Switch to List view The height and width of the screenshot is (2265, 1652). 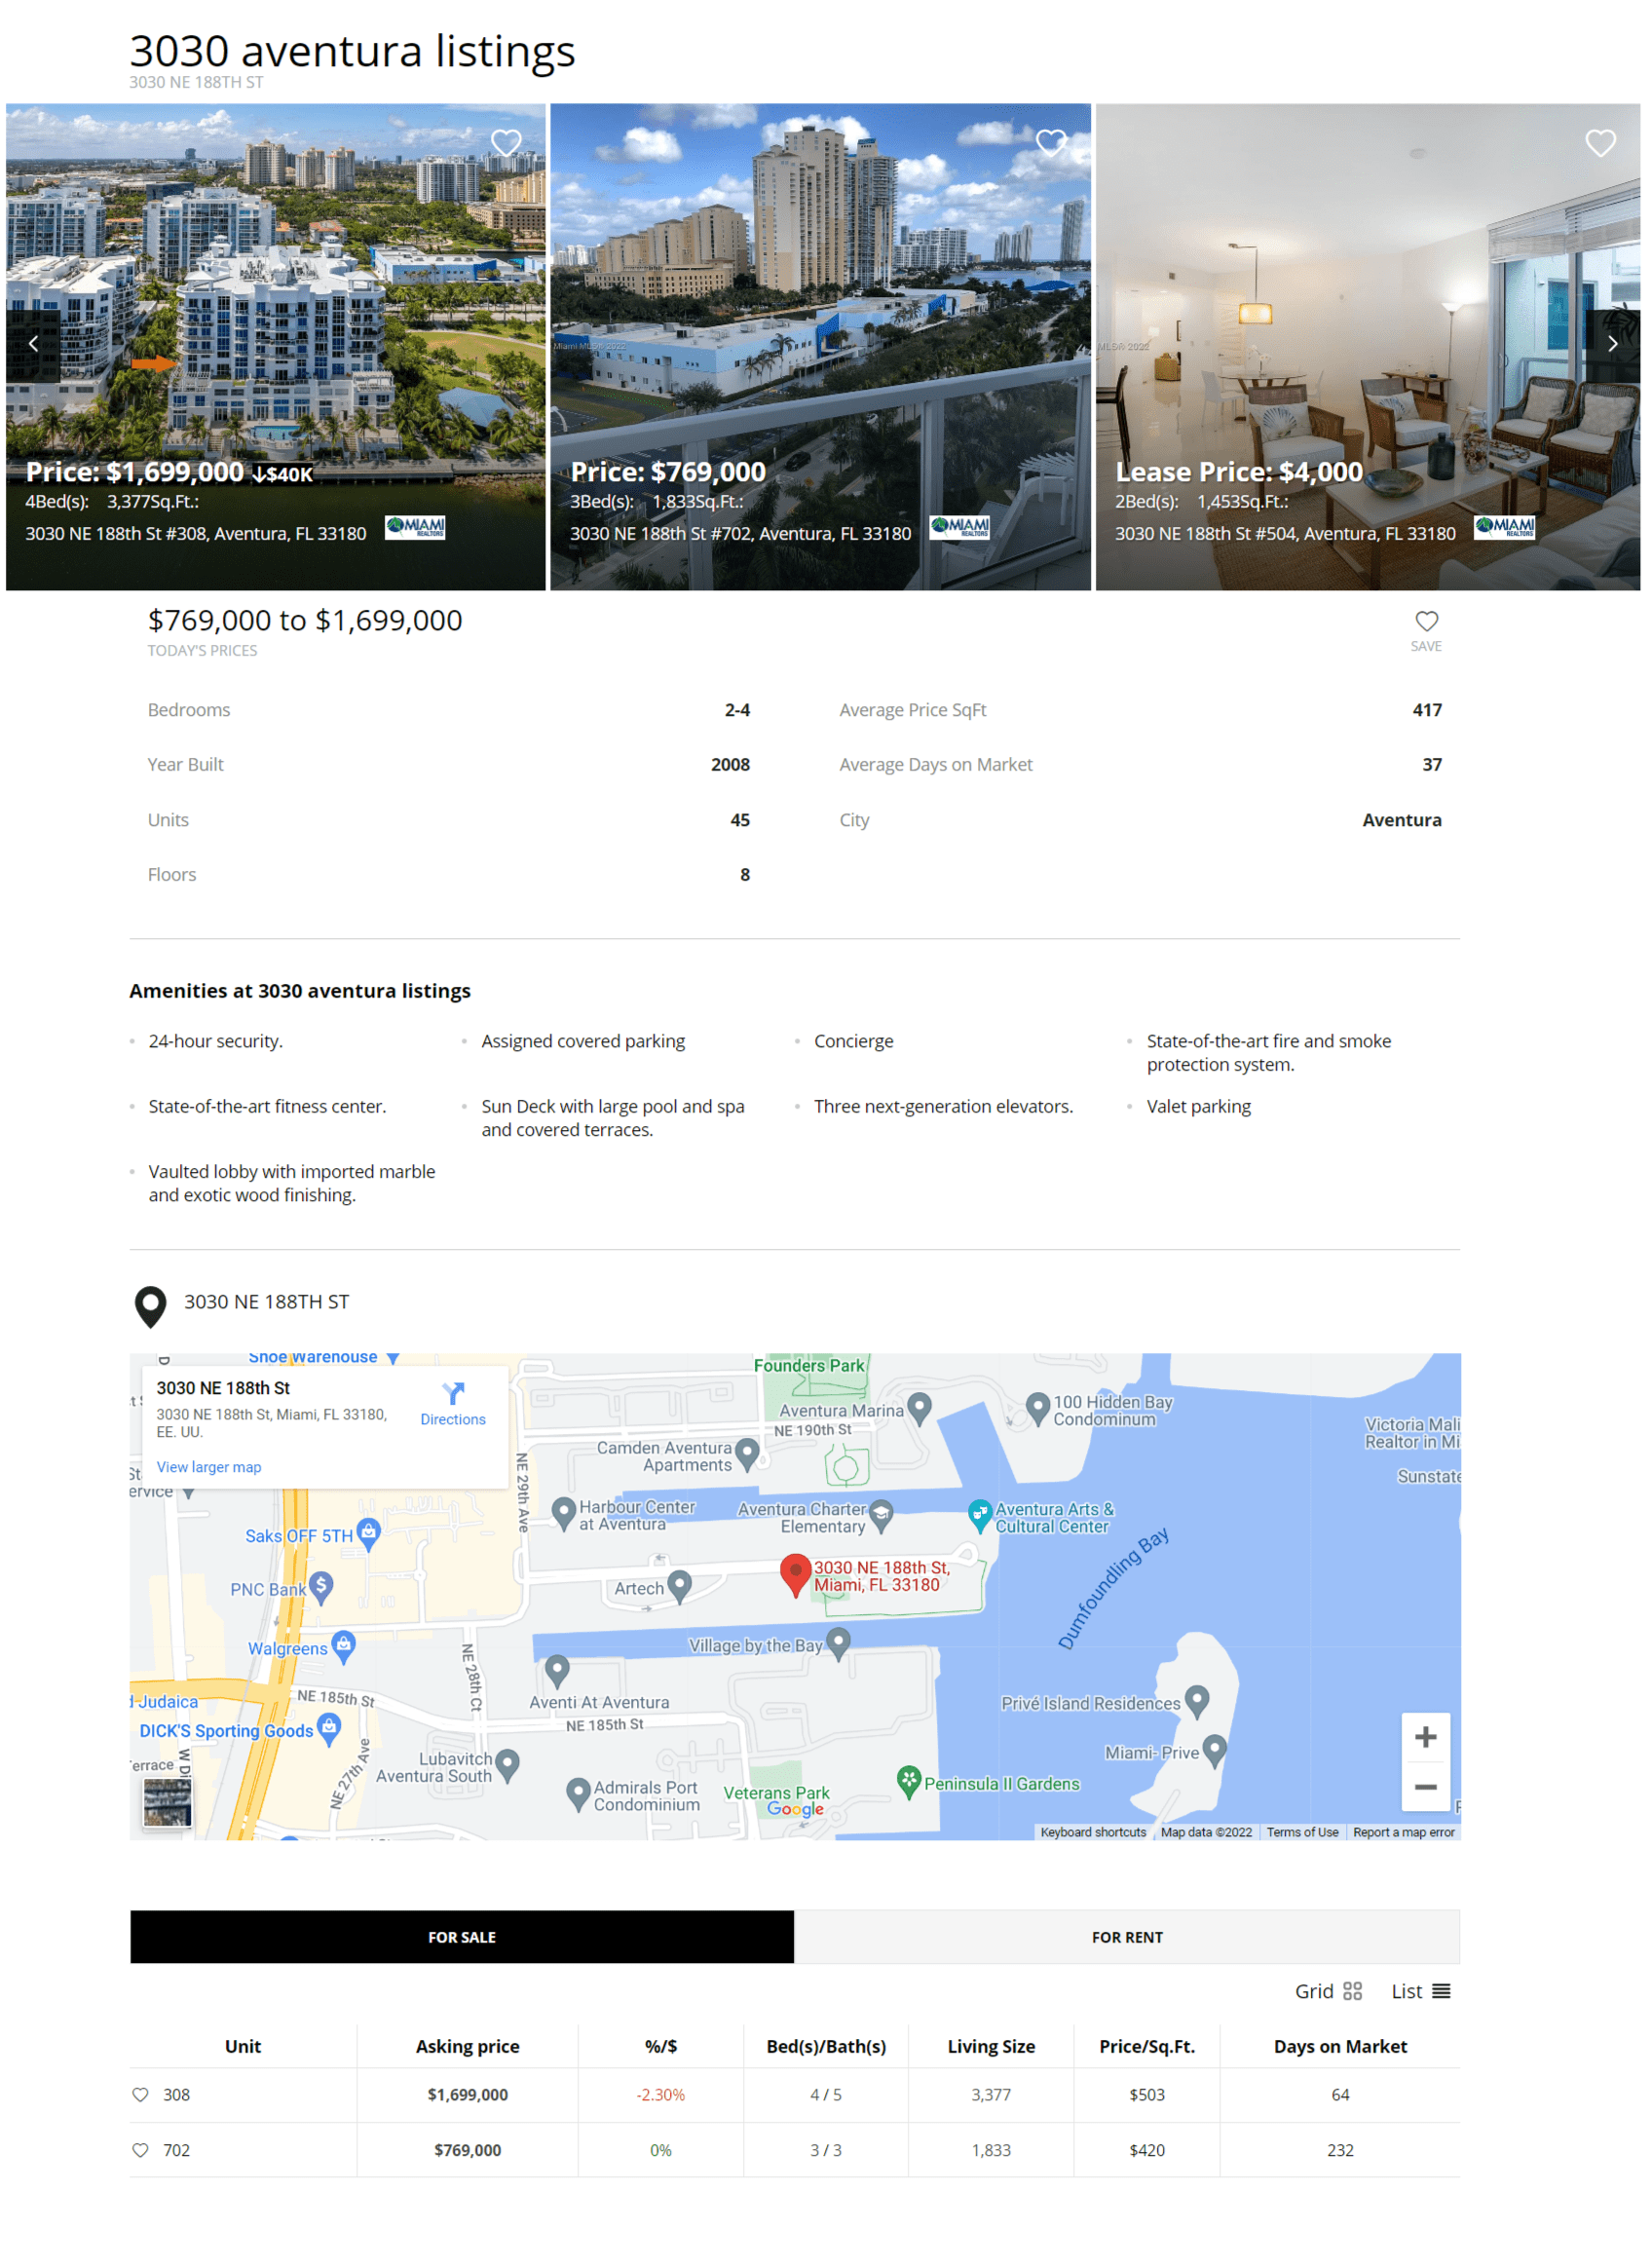point(1420,1992)
